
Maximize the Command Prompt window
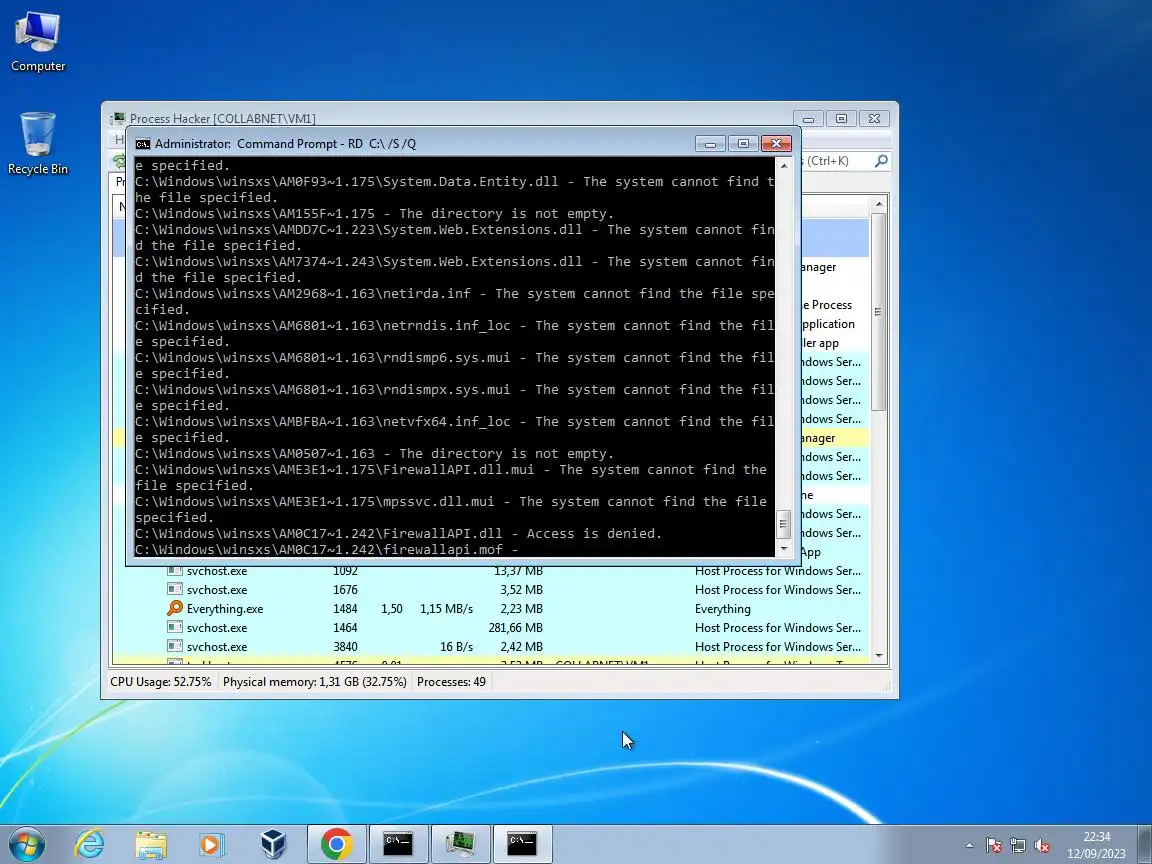click(x=744, y=143)
